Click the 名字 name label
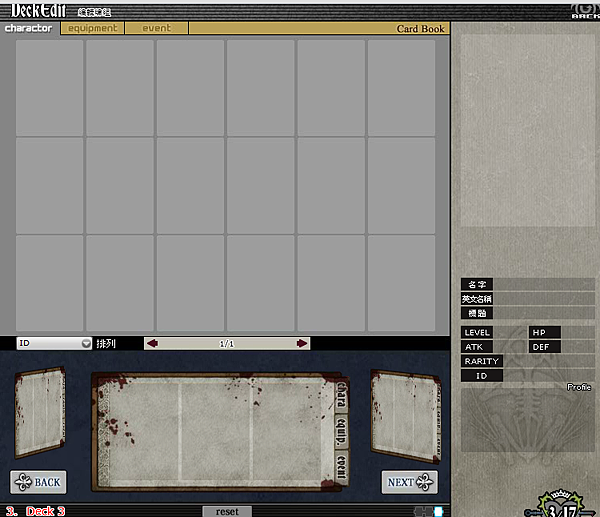Viewport: 600px width, 517px height. click(x=477, y=284)
